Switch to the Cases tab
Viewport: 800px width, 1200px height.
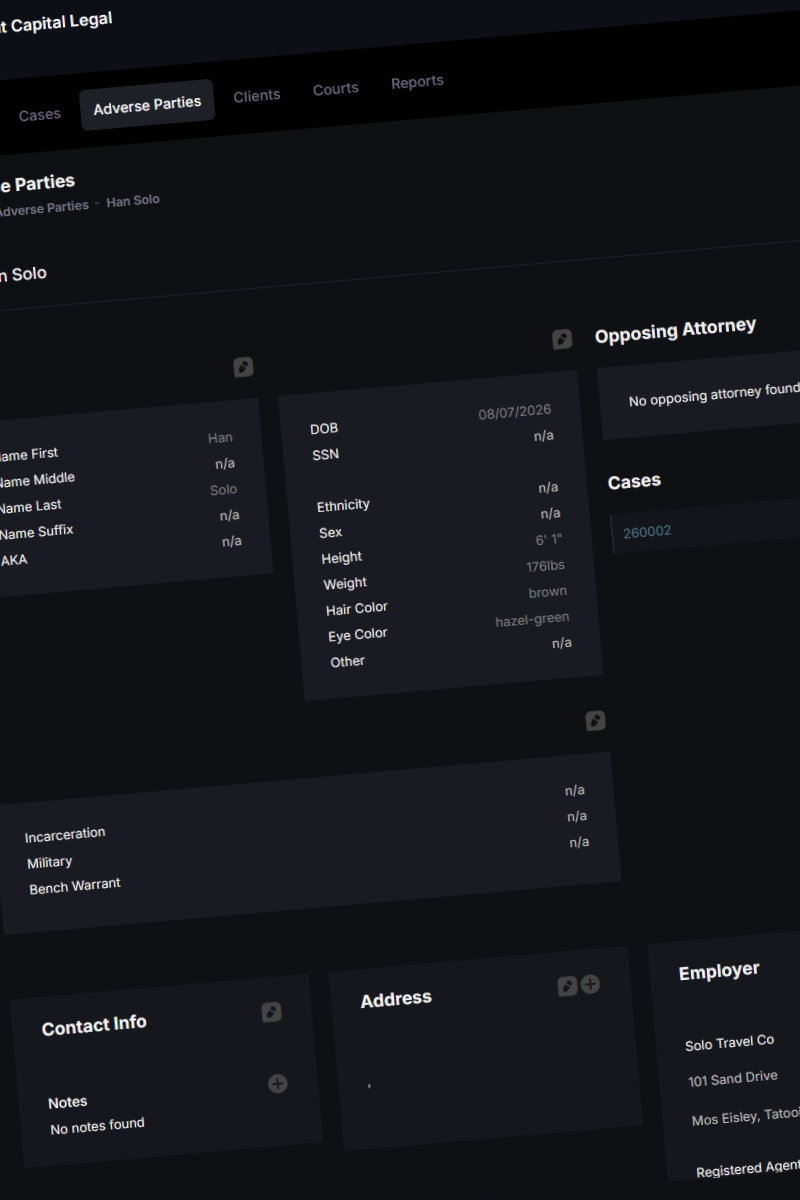coord(40,115)
